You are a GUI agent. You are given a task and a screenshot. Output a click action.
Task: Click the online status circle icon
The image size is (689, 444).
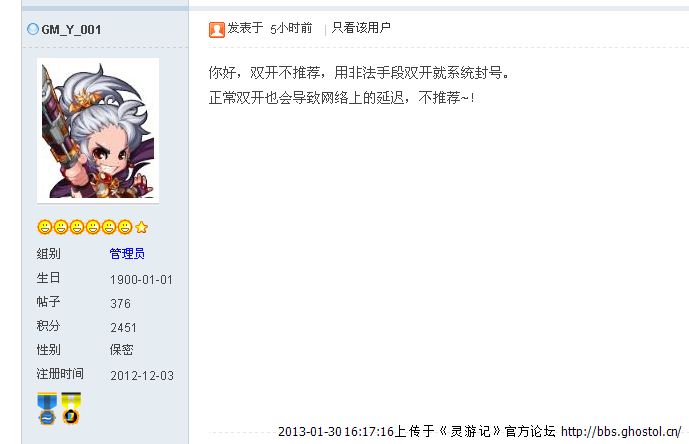[x=33, y=29]
